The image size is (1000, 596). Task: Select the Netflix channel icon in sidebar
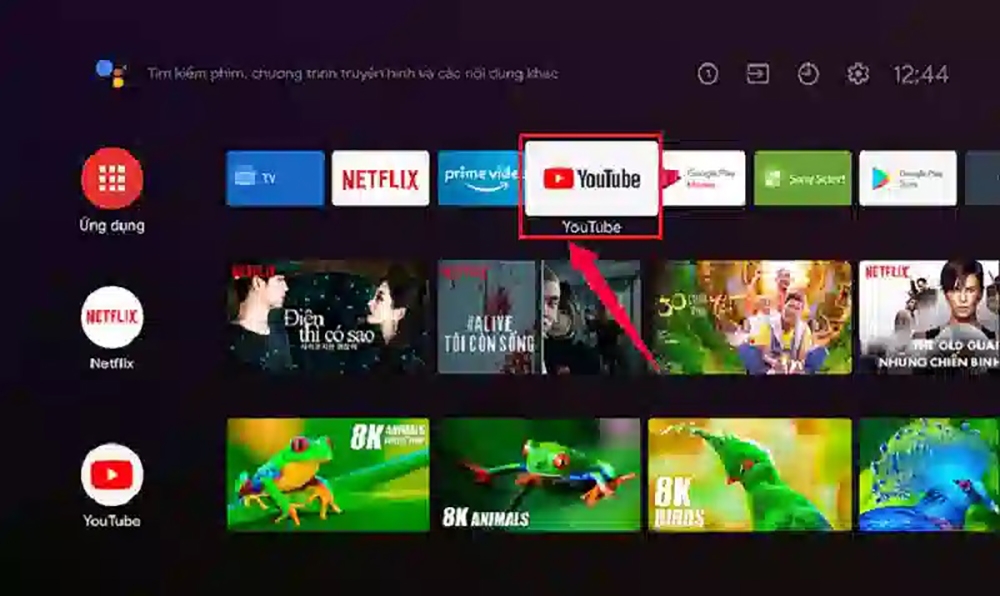pyautogui.click(x=112, y=317)
